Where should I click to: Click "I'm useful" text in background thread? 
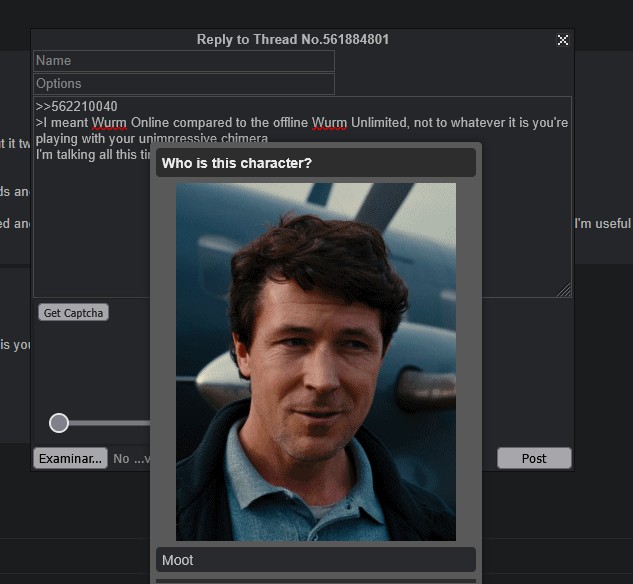point(602,223)
